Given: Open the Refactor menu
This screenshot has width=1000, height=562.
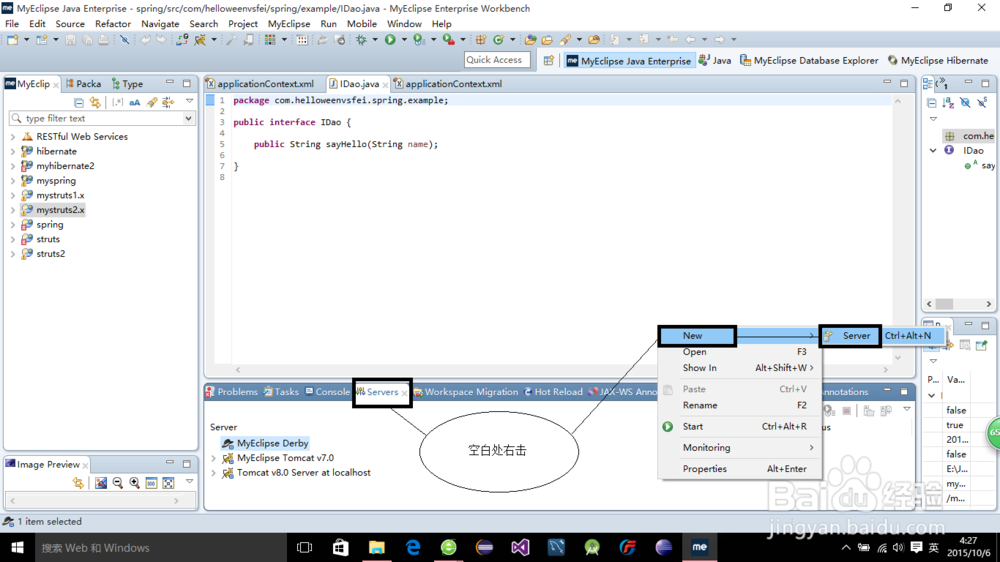Looking at the screenshot, I should (113, 24).
